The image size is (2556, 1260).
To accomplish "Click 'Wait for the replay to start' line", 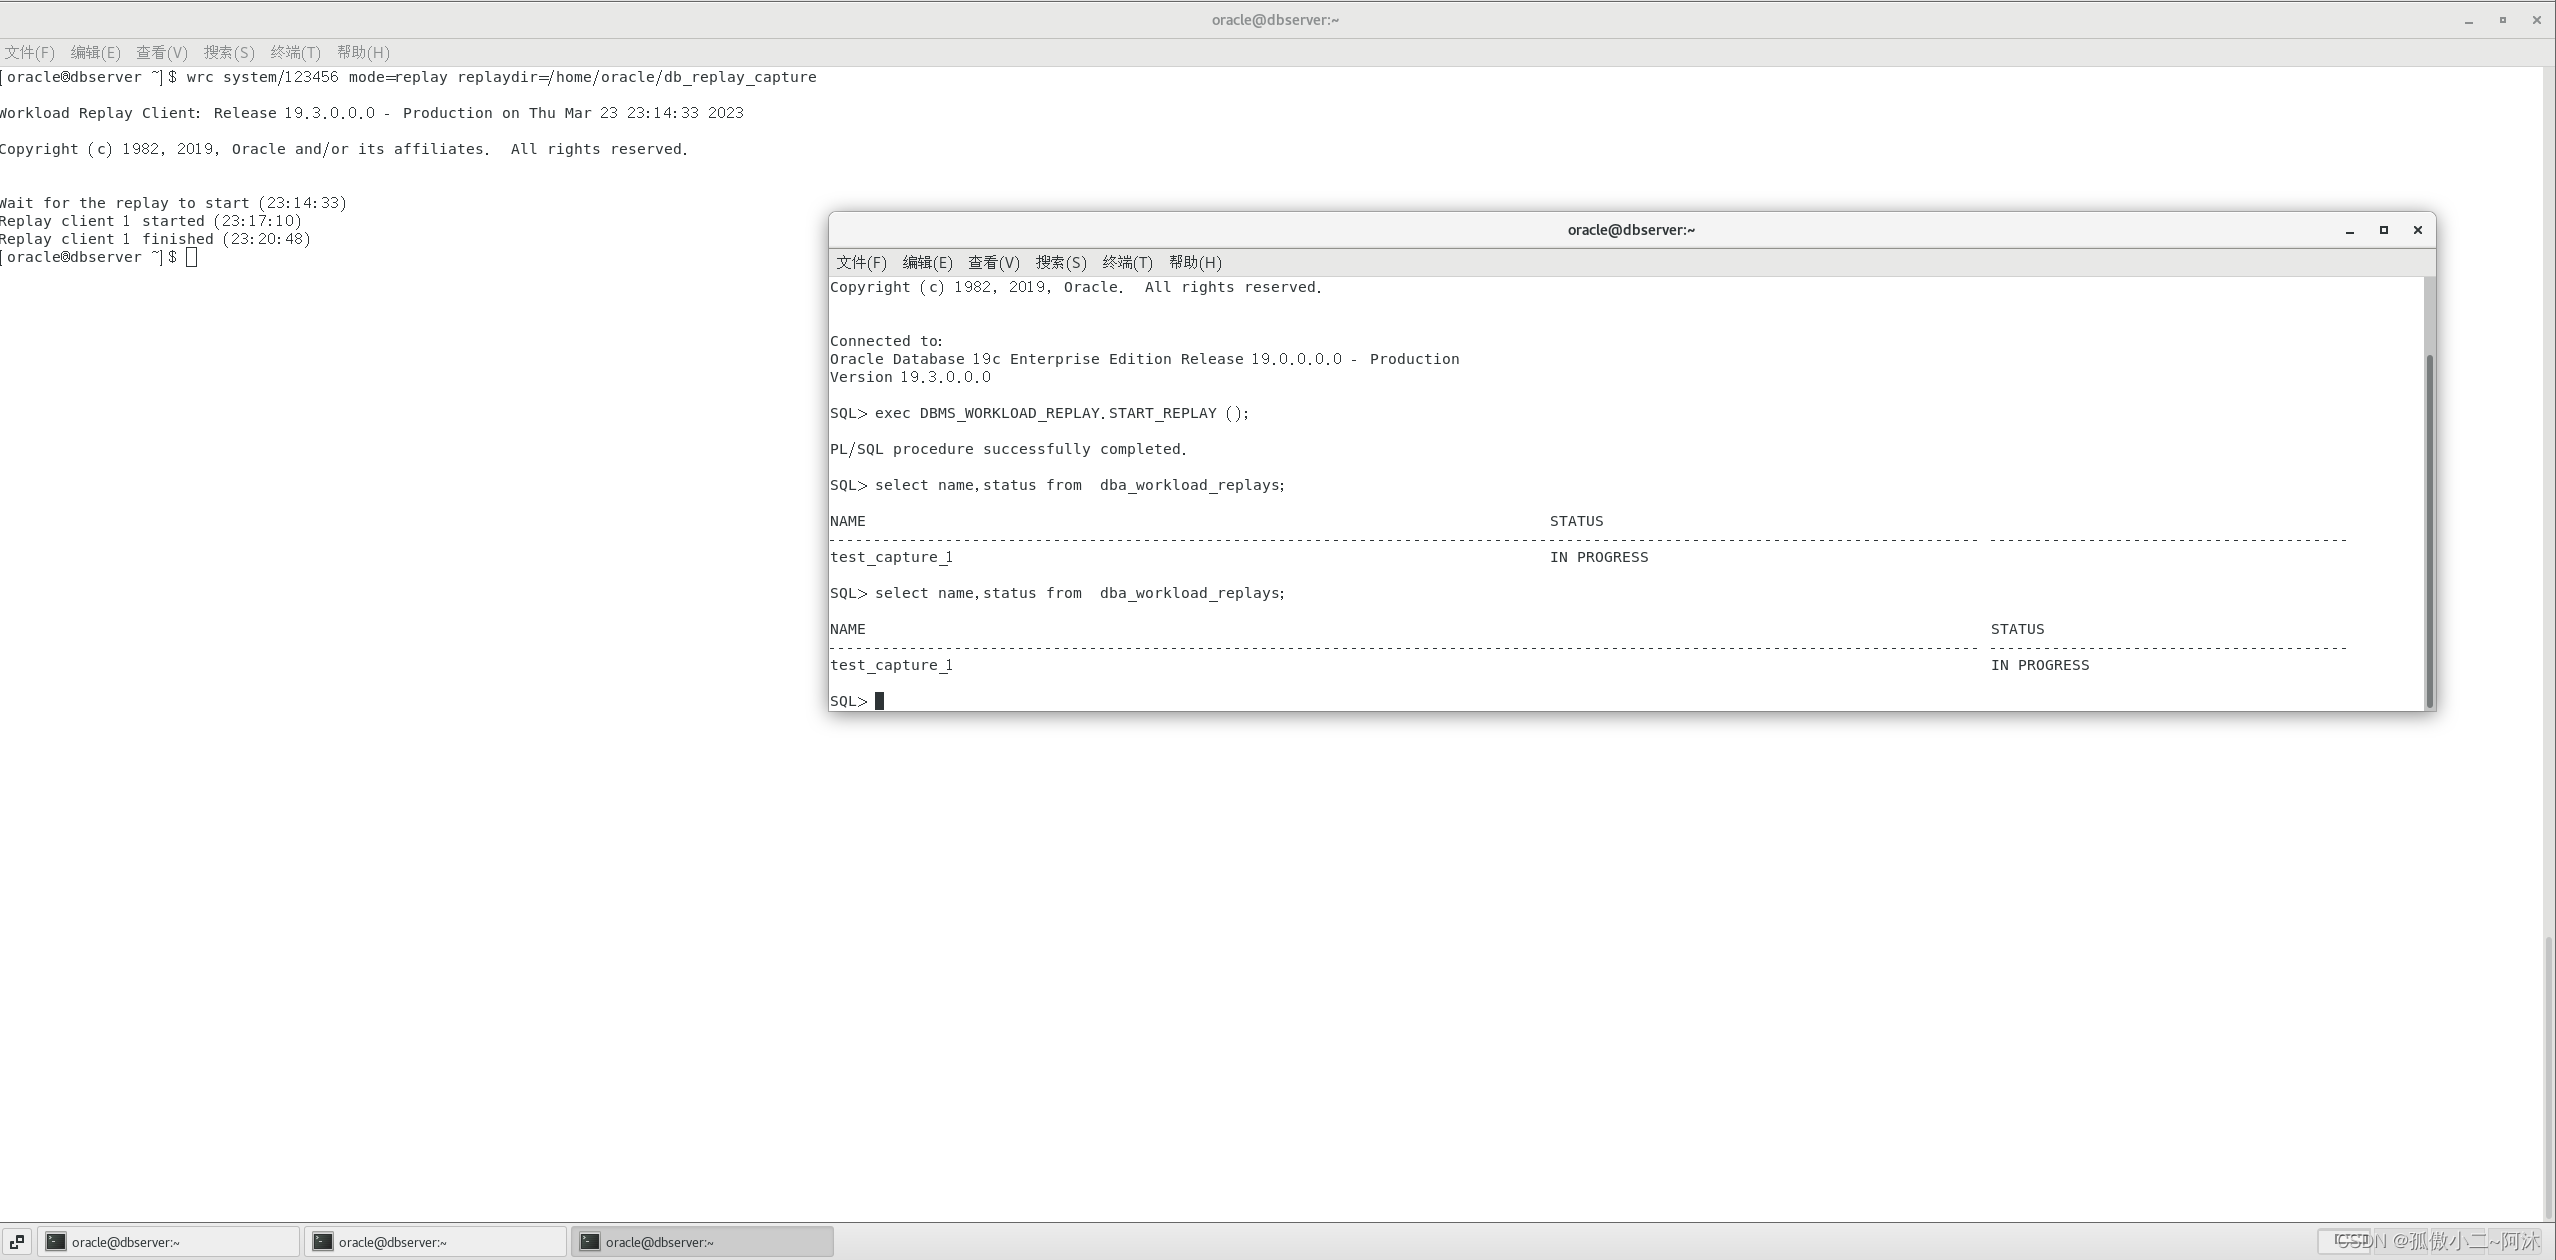I will [173, 203].
